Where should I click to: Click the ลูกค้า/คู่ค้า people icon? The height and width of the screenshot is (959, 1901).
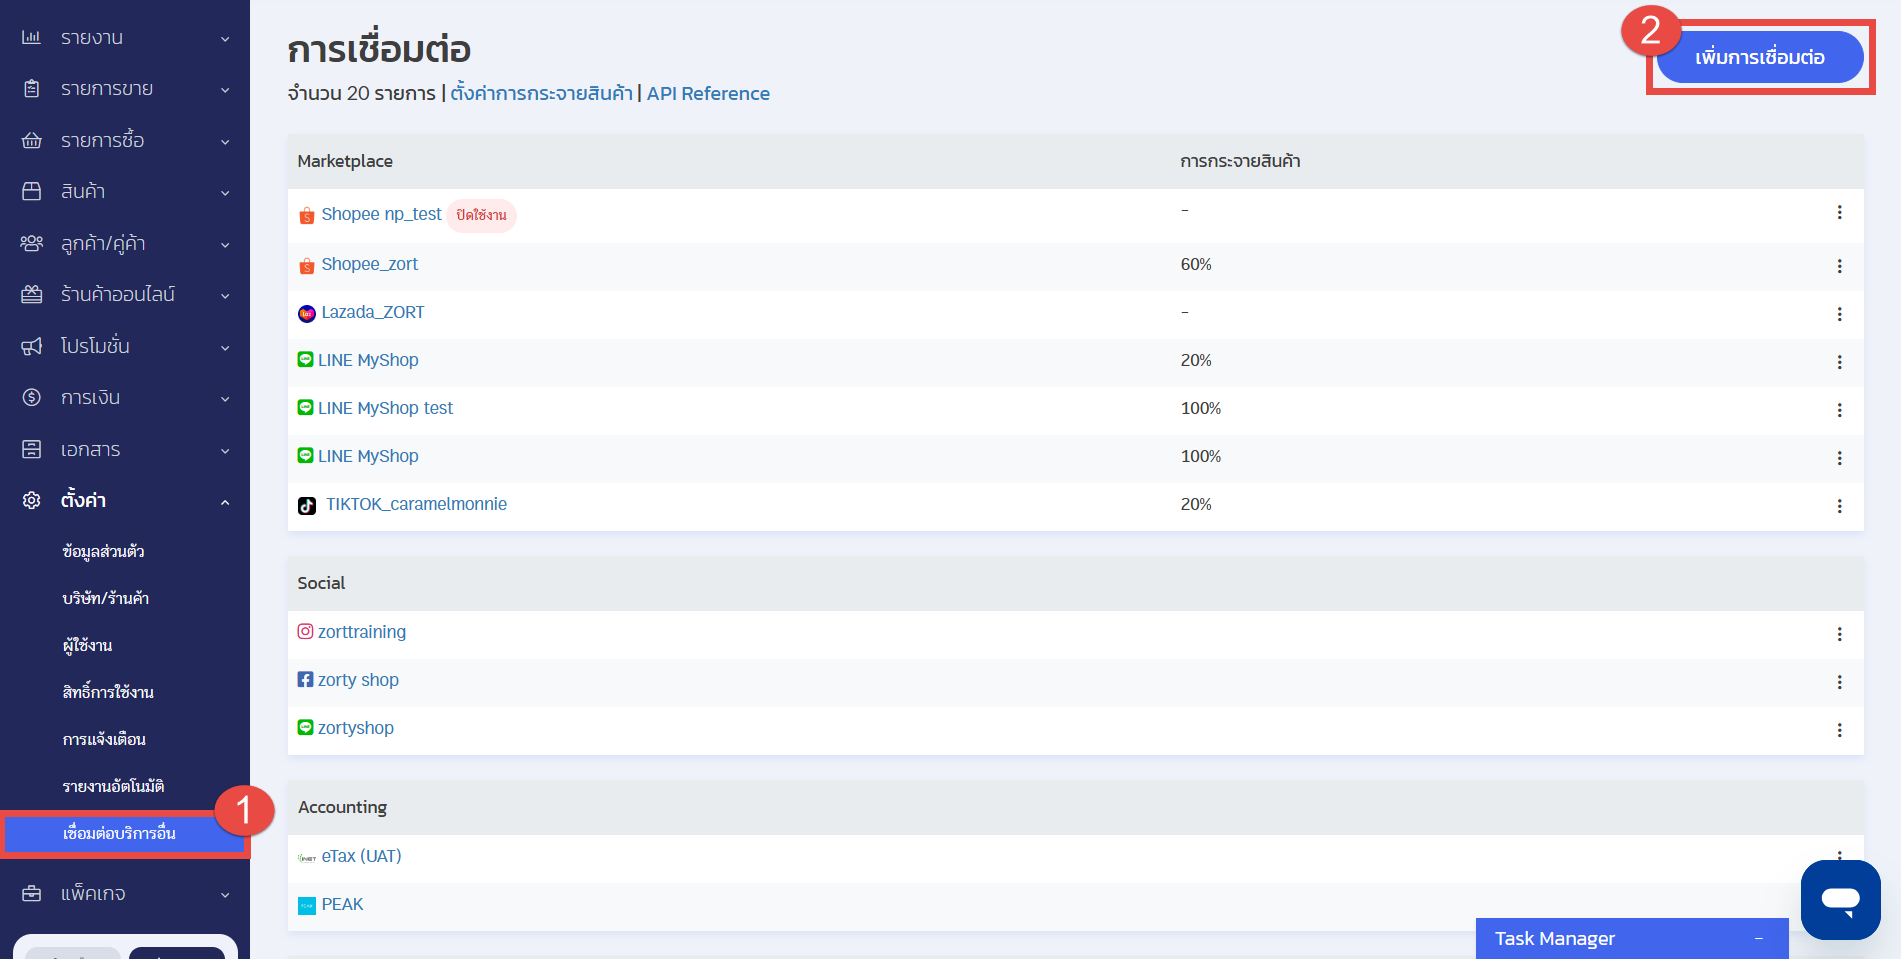click(x=32, y=243)
